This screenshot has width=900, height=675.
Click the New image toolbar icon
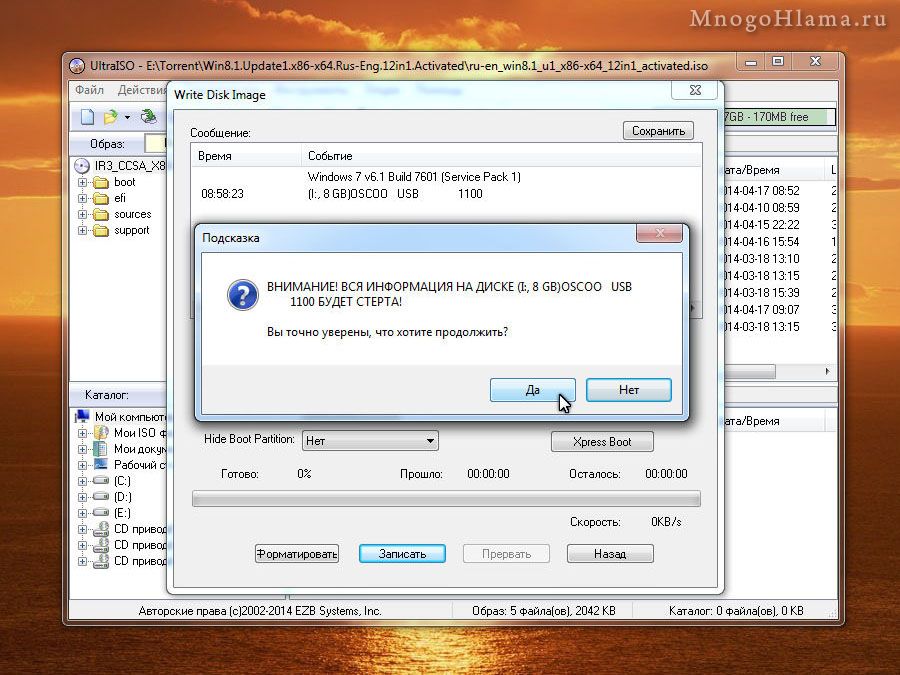(87, 117)
